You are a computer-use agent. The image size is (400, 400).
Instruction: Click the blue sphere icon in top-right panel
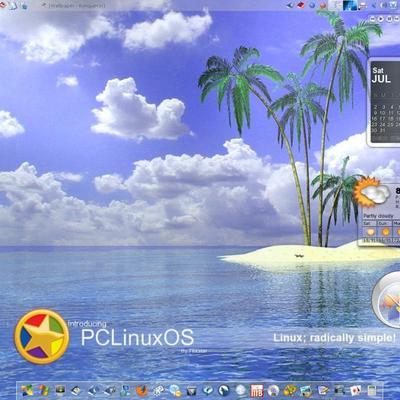pyautogui.click(x=312, y=5)
